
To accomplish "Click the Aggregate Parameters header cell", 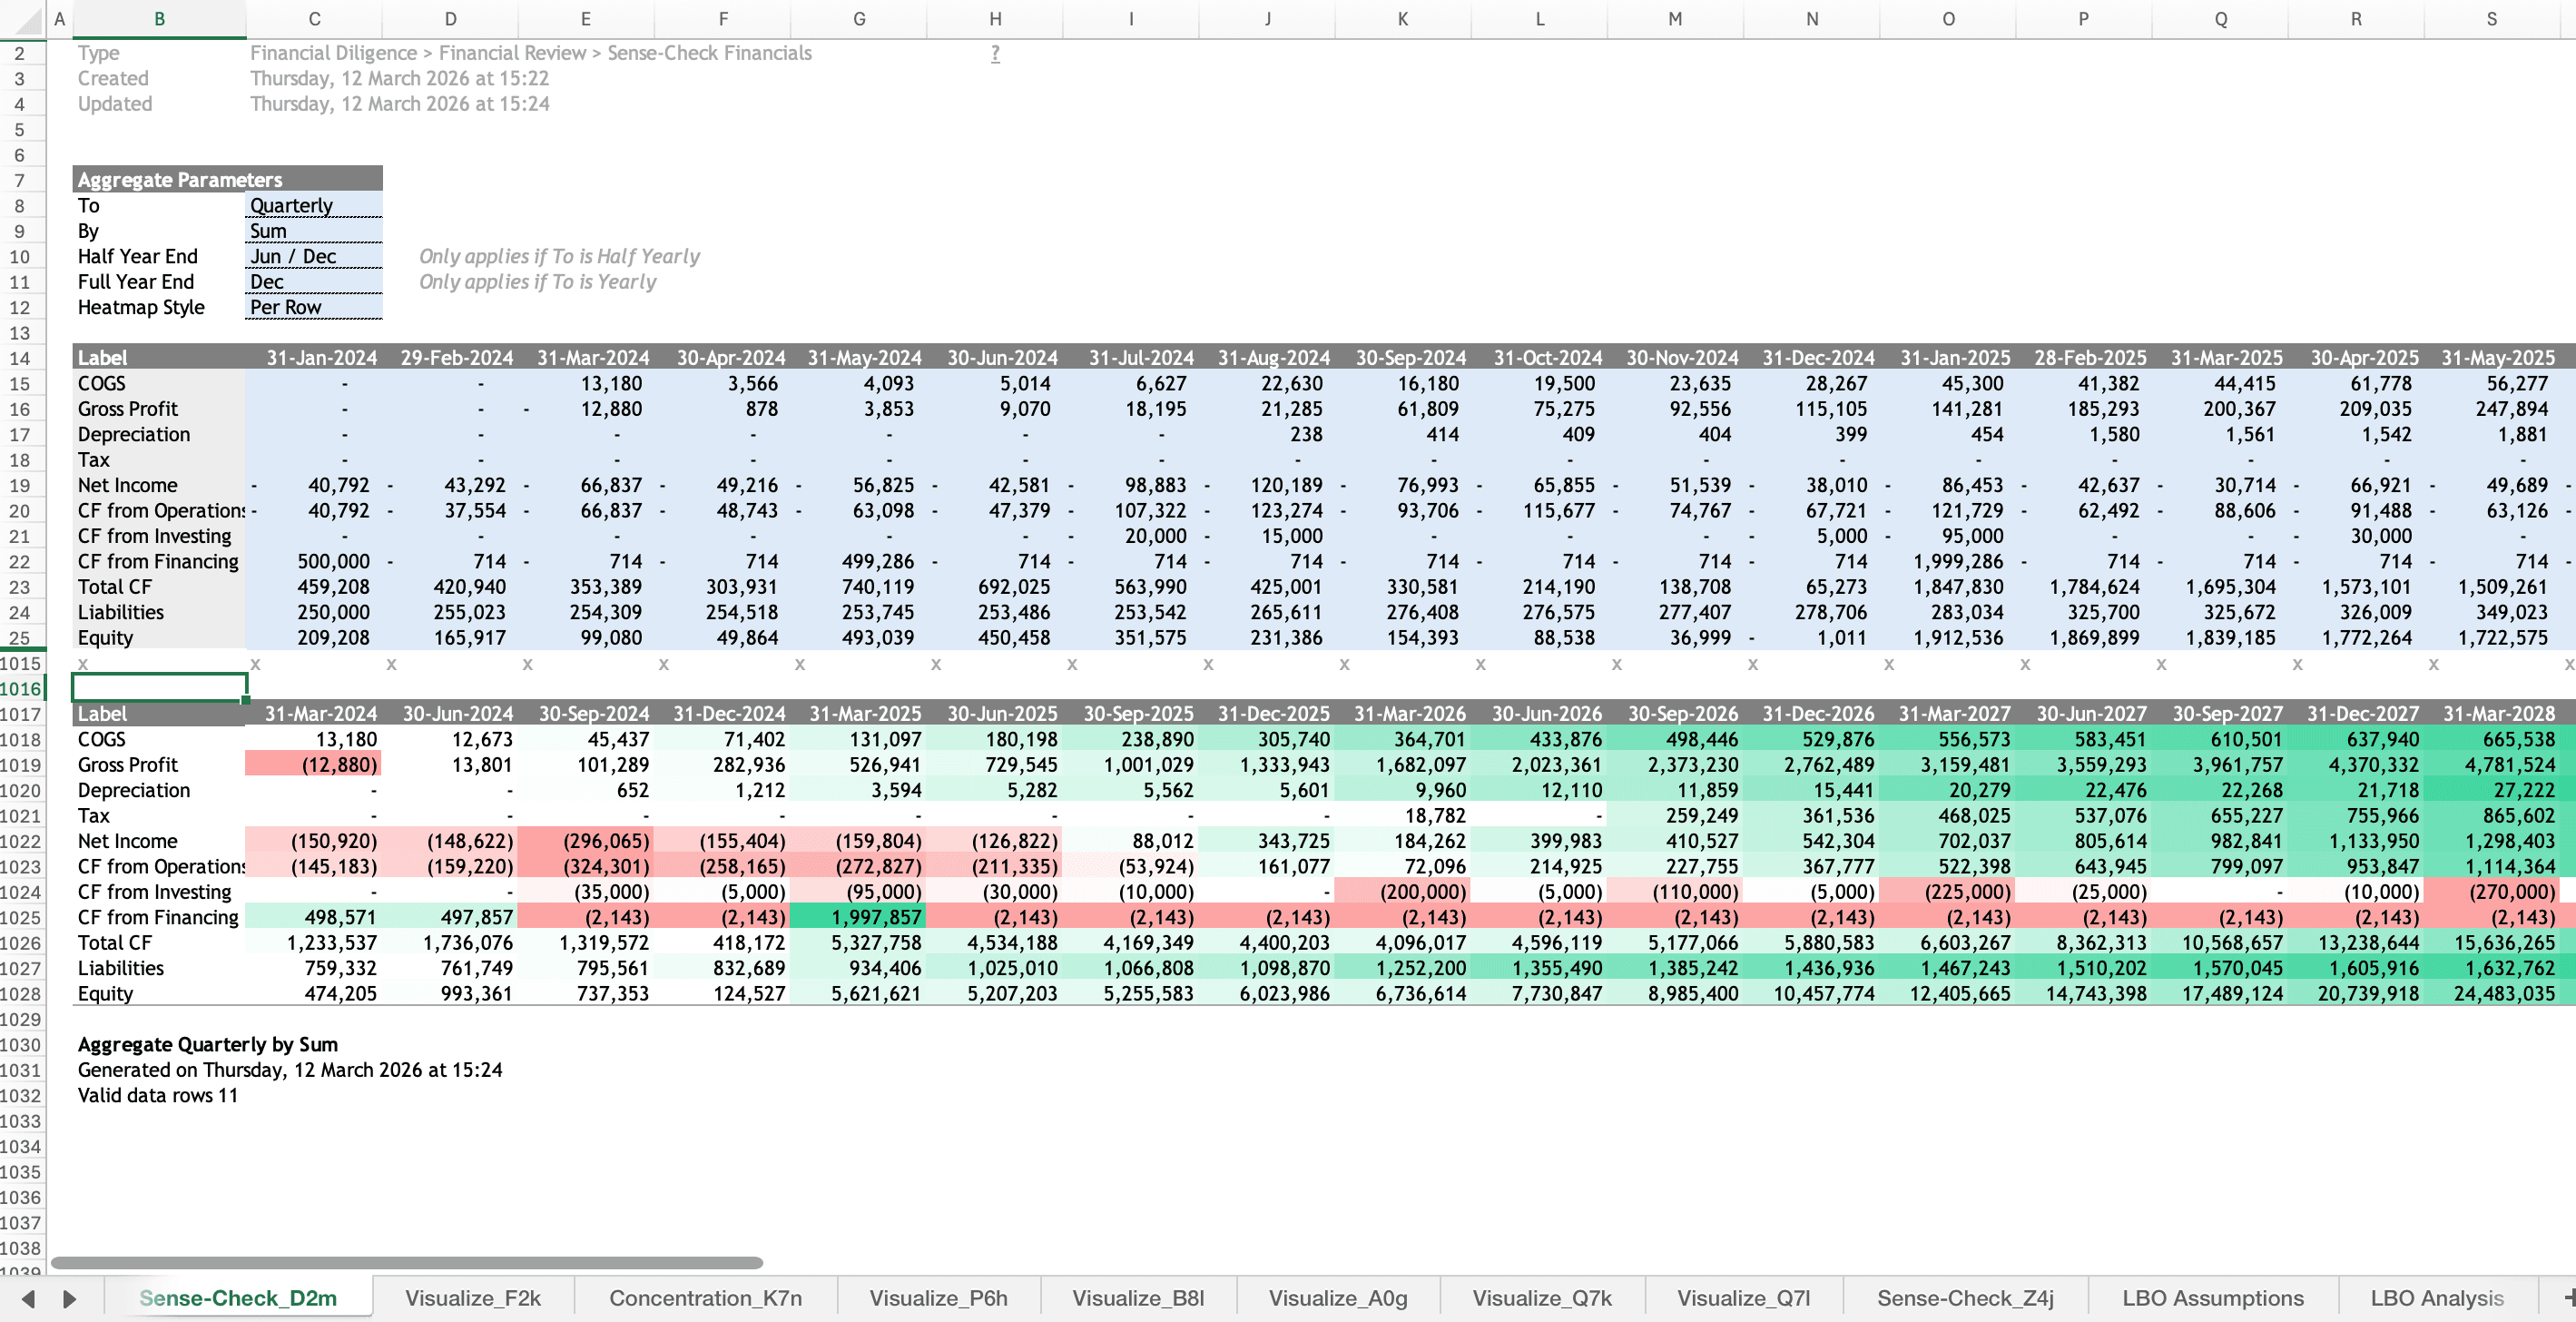I will coord(228,180).
